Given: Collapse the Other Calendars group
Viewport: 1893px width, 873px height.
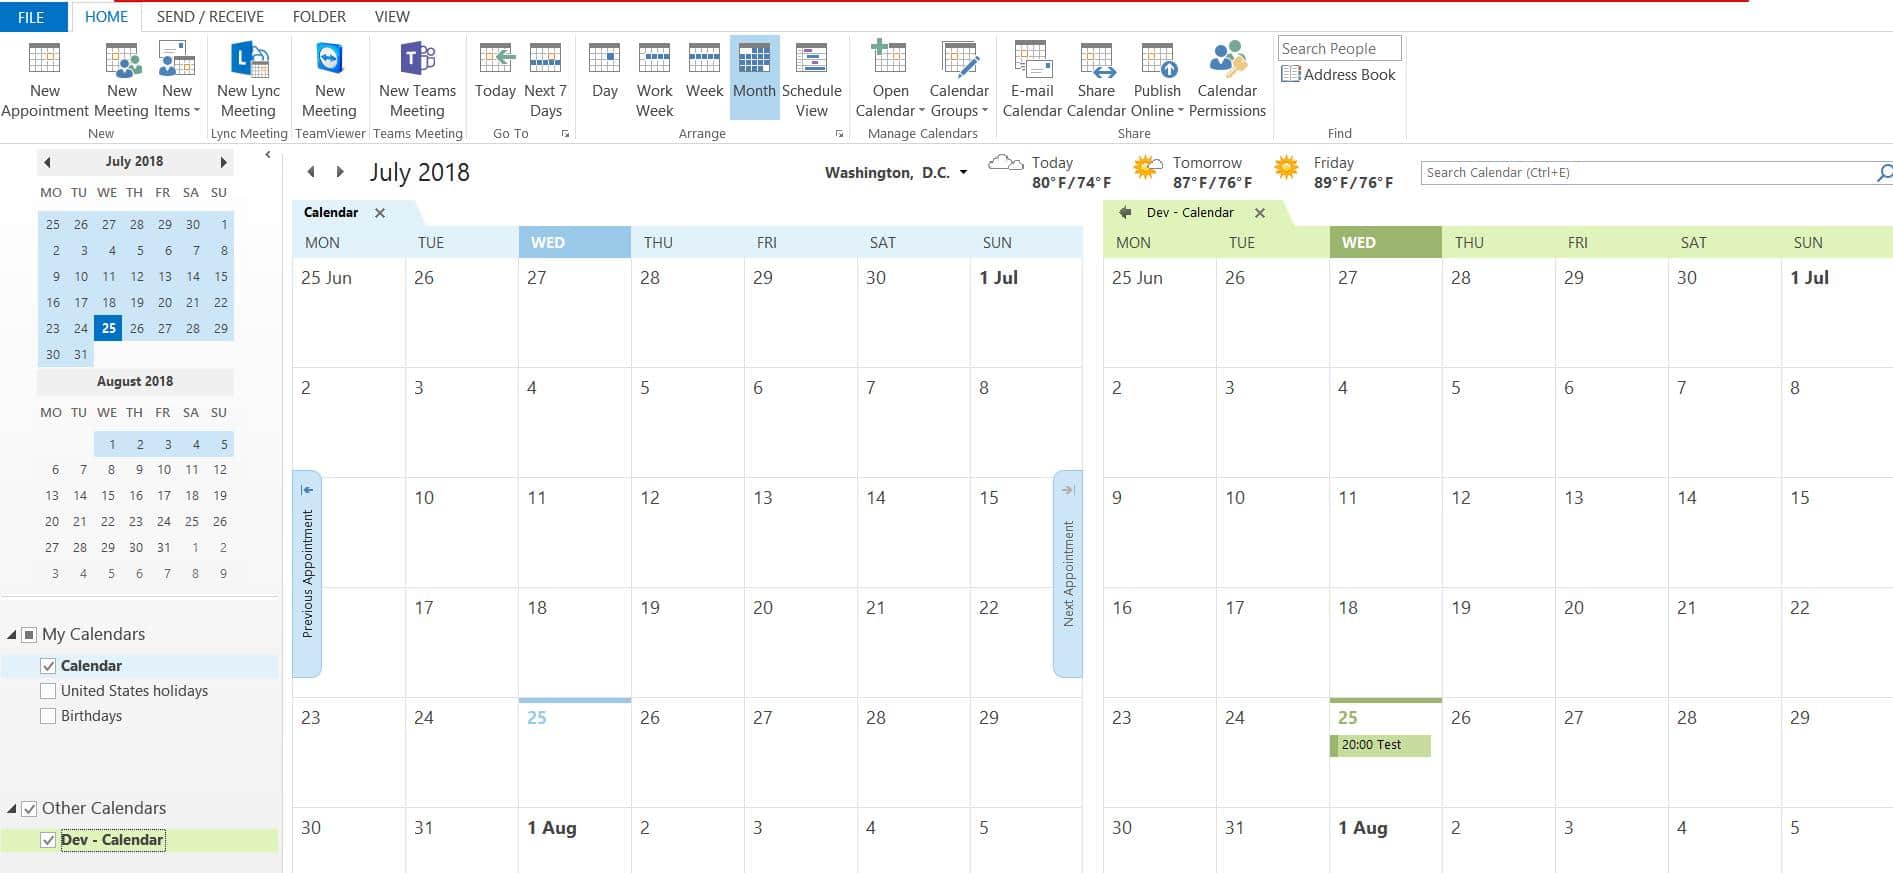Looking at the screenshot, I should click(11, 808).
